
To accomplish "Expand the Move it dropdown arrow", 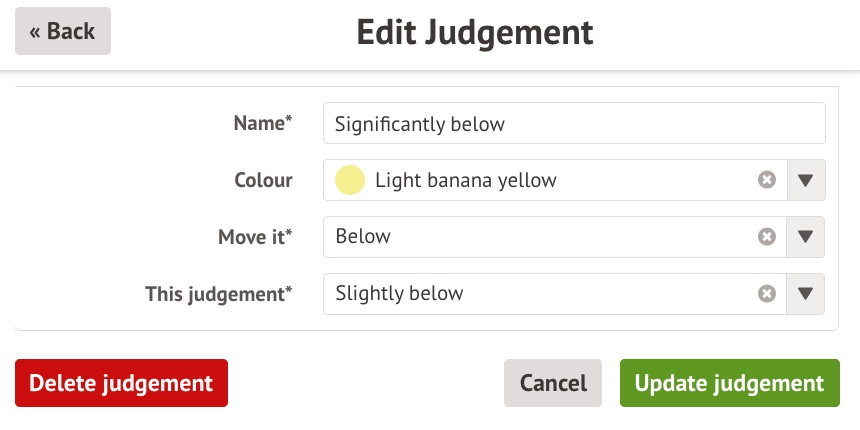I will 806,238.
